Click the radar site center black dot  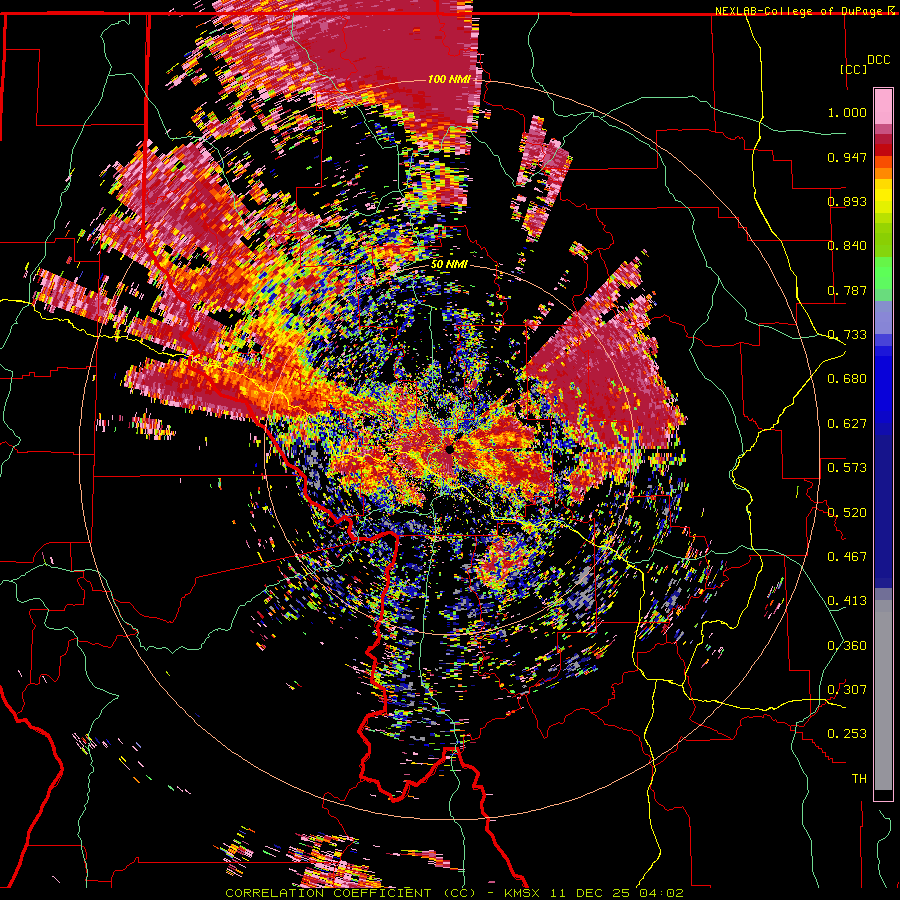tap(449, 449)
